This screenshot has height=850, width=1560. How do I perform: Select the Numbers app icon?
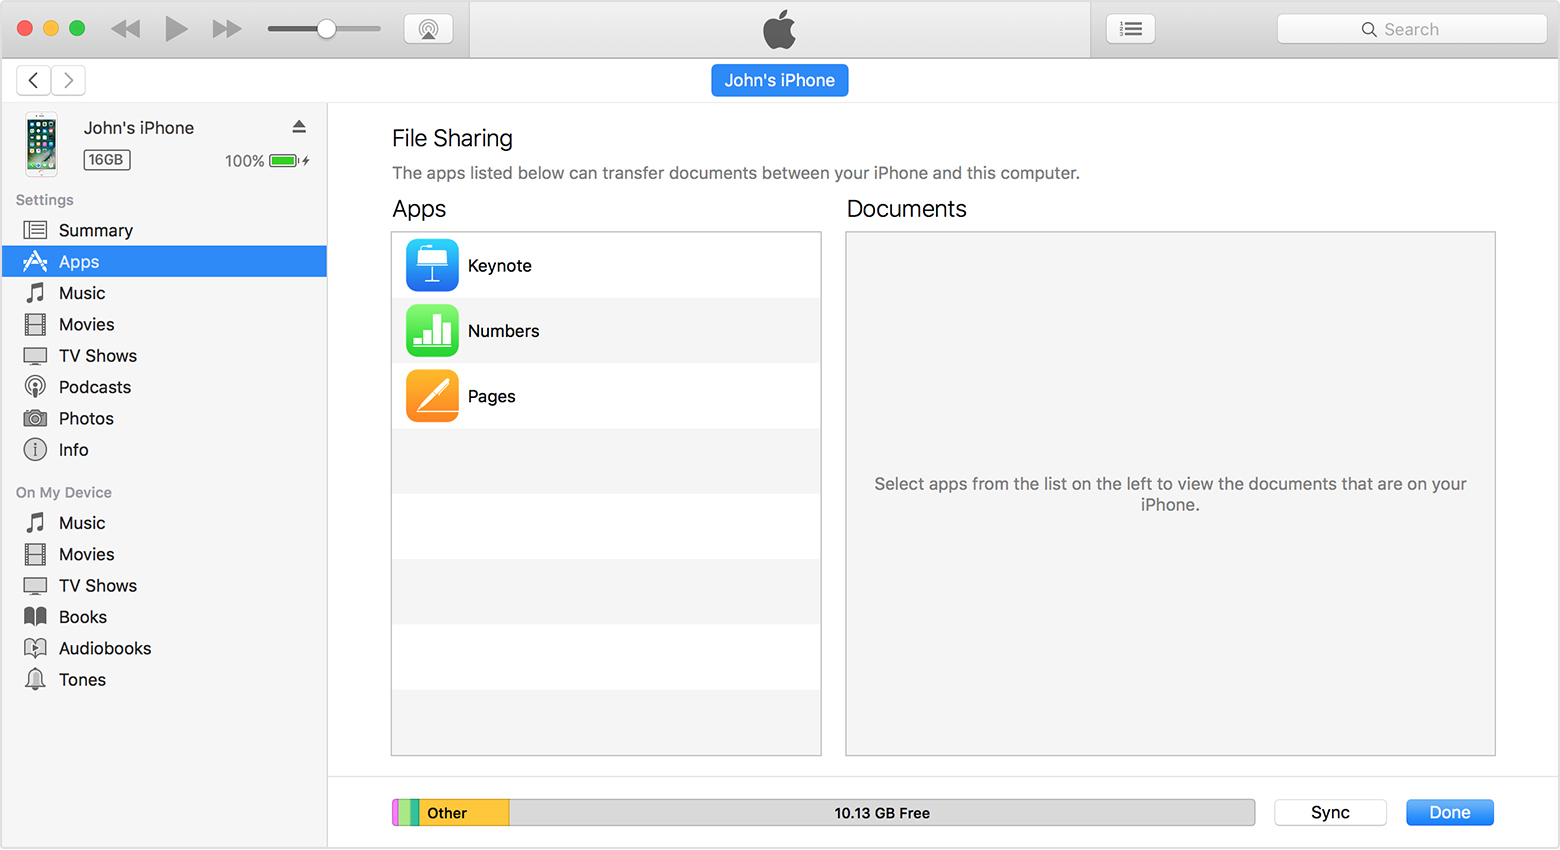click(x=432, y=330)
